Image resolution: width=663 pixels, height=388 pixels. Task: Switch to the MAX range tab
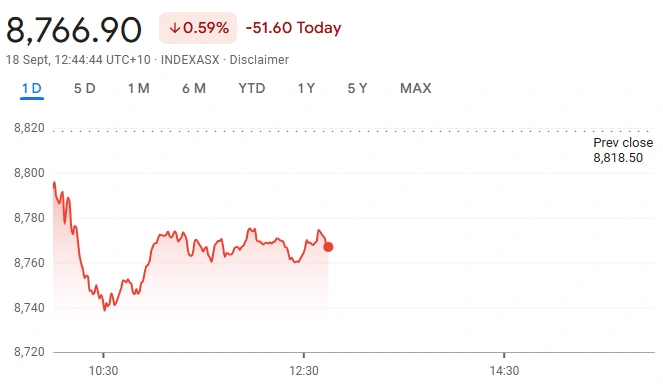(x=416, y=88)
